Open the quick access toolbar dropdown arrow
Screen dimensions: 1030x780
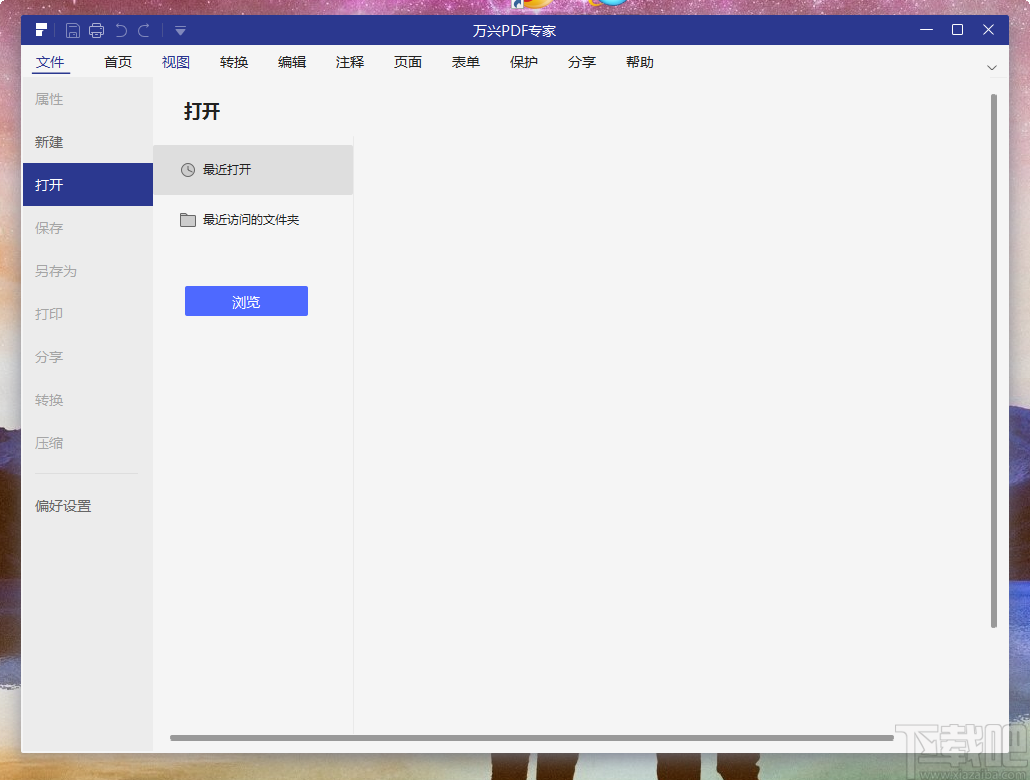coord(180,30)
